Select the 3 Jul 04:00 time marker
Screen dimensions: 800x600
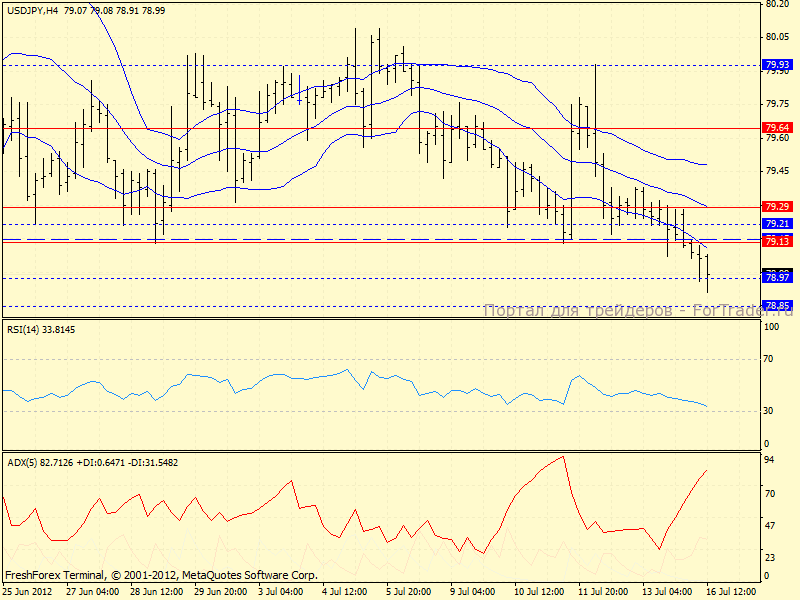pos(282,592)
